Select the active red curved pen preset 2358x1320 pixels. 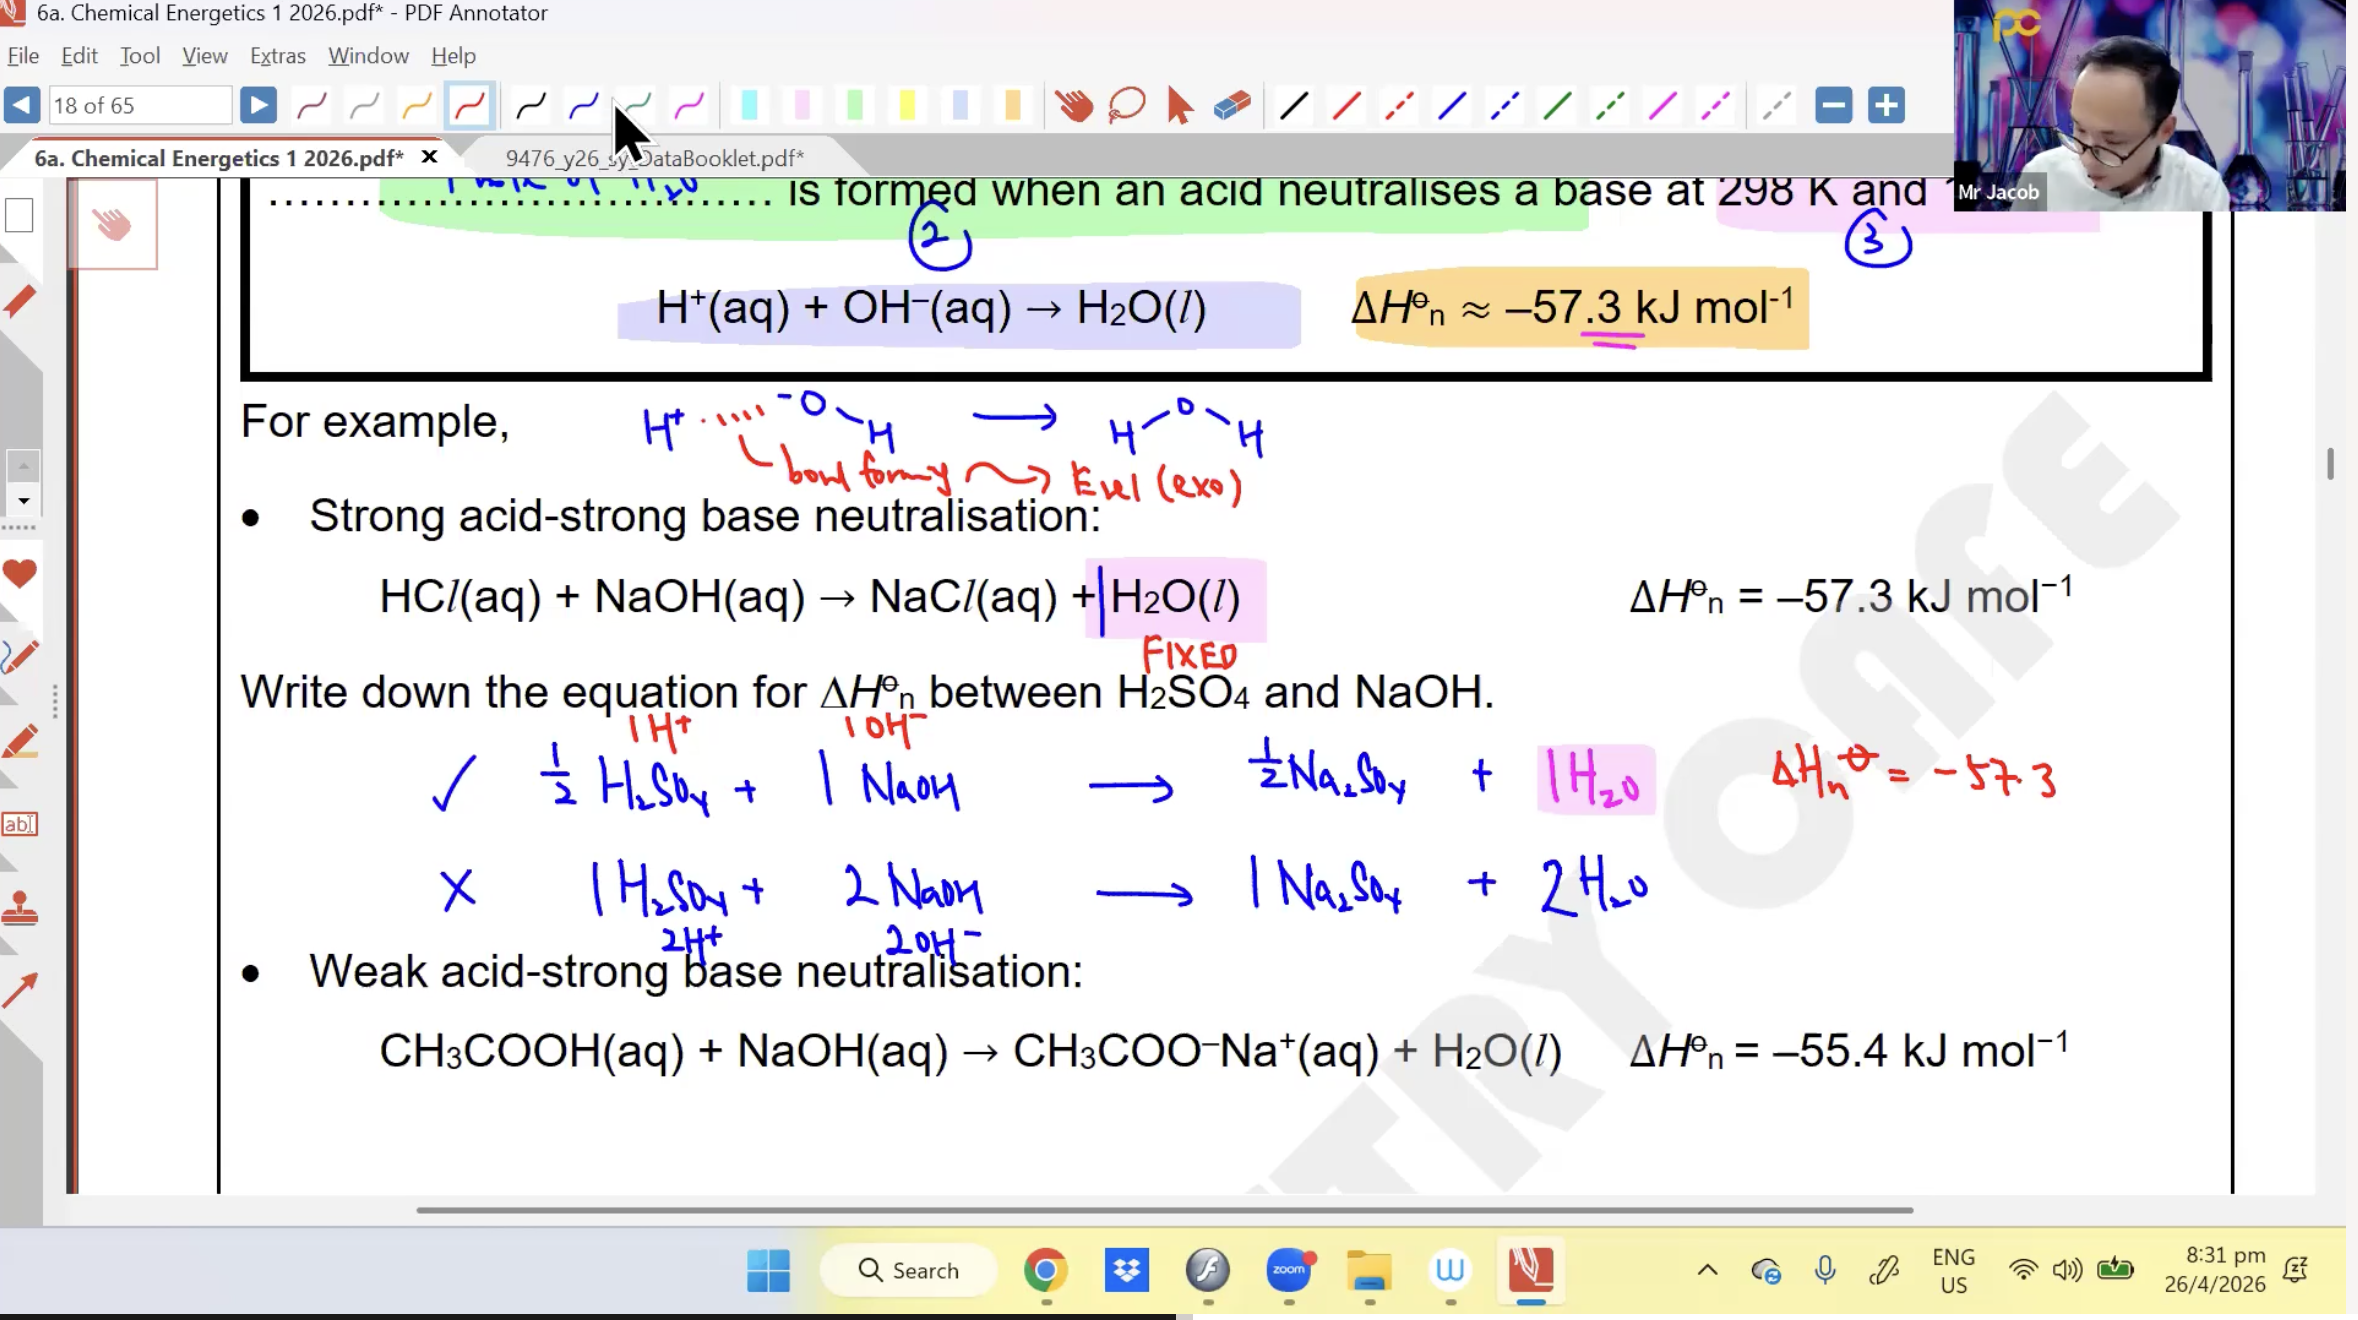[x=469, y=105]
